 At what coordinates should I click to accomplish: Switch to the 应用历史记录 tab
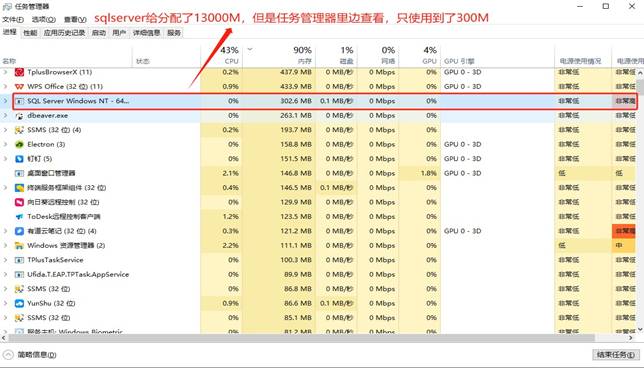click(64, 33)
